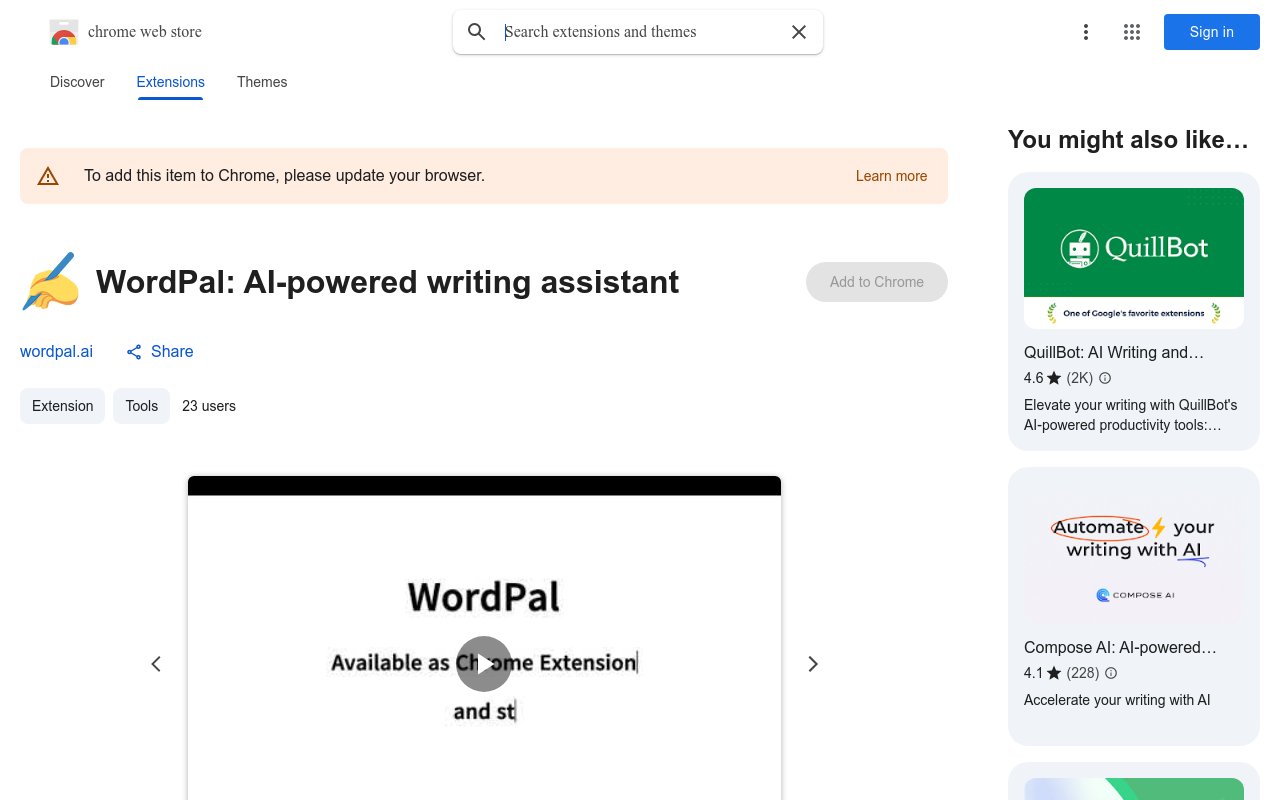Click the update your browser warning text
The image size is (1280, 800).
pos(284,176)
